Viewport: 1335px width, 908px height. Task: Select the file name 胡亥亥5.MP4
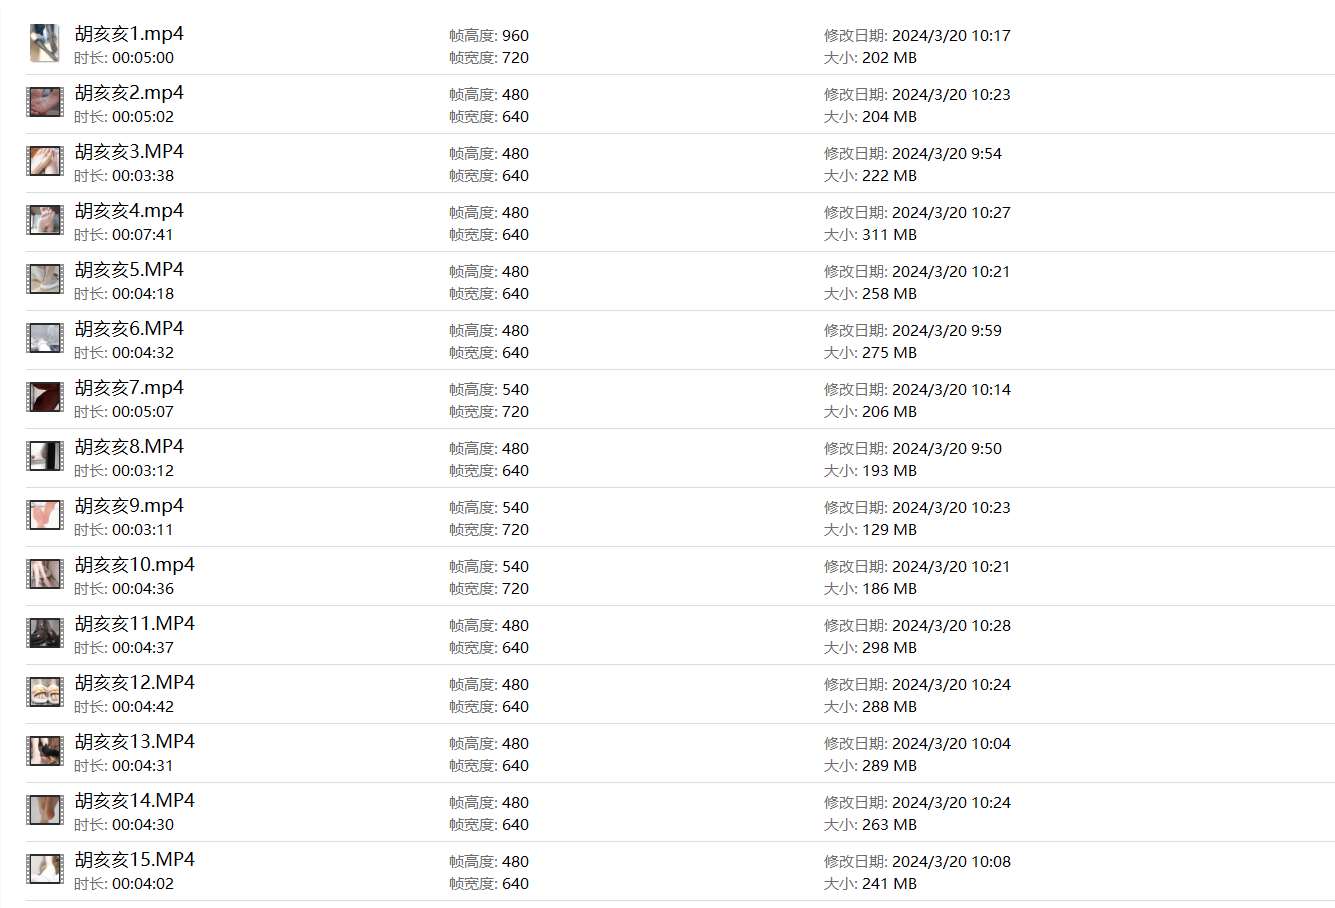click(x=129, y=270)
